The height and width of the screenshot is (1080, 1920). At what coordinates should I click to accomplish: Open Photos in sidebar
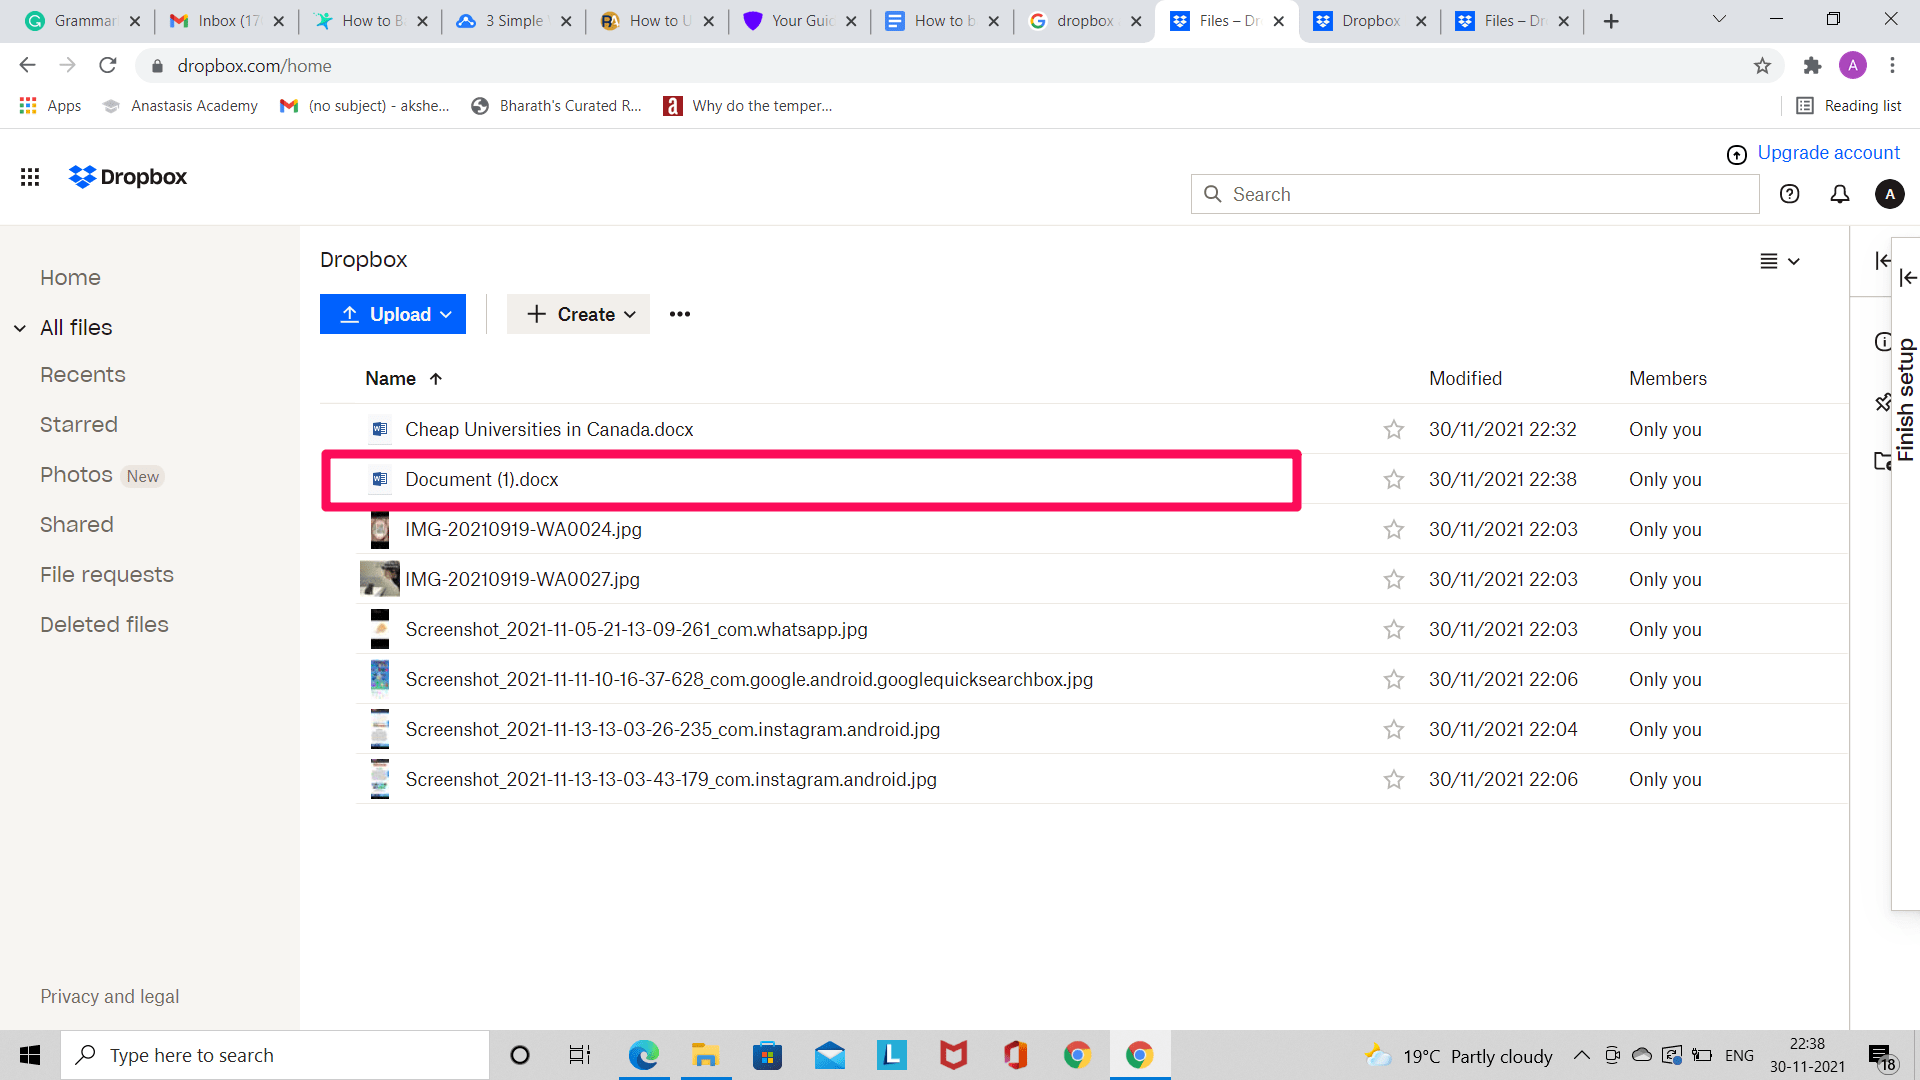pos(76,475)
